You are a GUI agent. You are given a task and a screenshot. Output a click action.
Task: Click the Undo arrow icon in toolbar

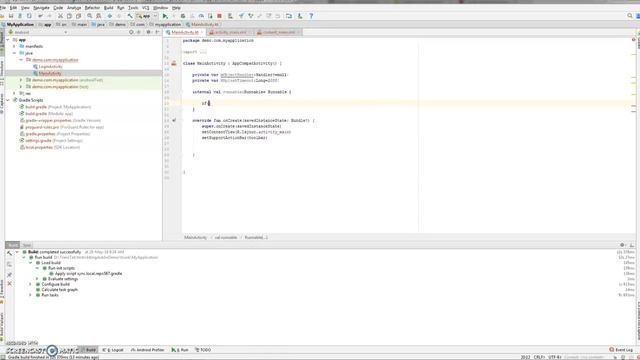(40, 16)
